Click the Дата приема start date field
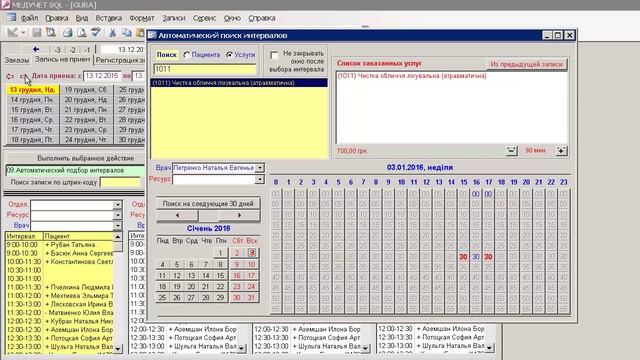Image resolution: width=640 pixels, height=360 pixels. point(101,76)
